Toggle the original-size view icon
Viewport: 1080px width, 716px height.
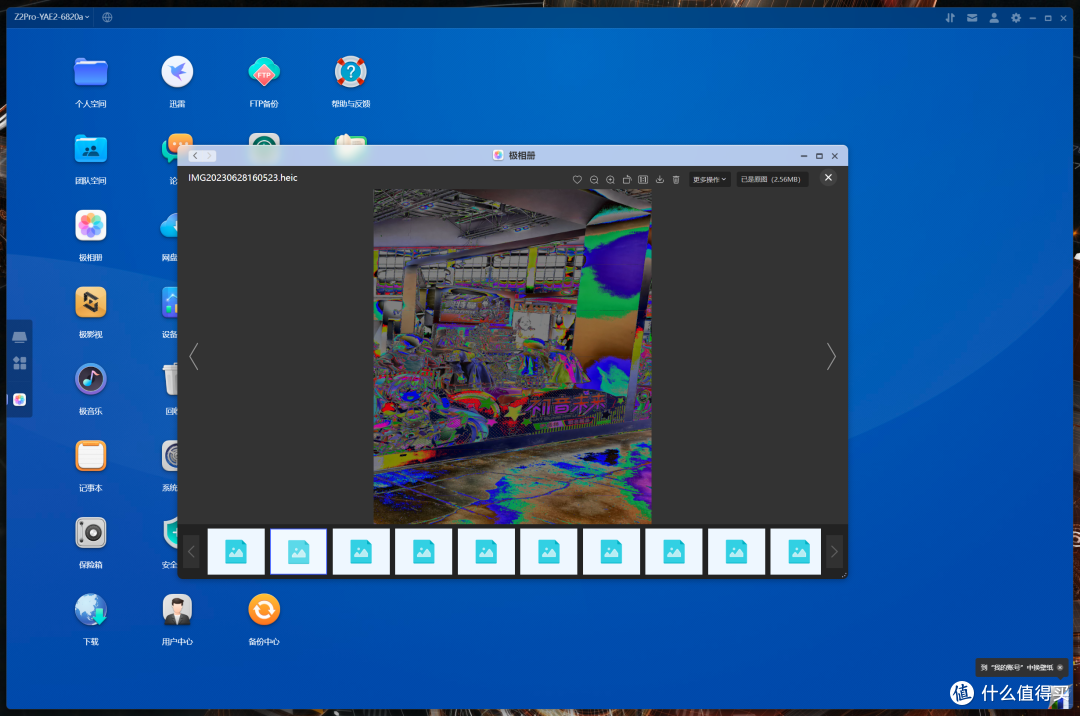[643, 180]
